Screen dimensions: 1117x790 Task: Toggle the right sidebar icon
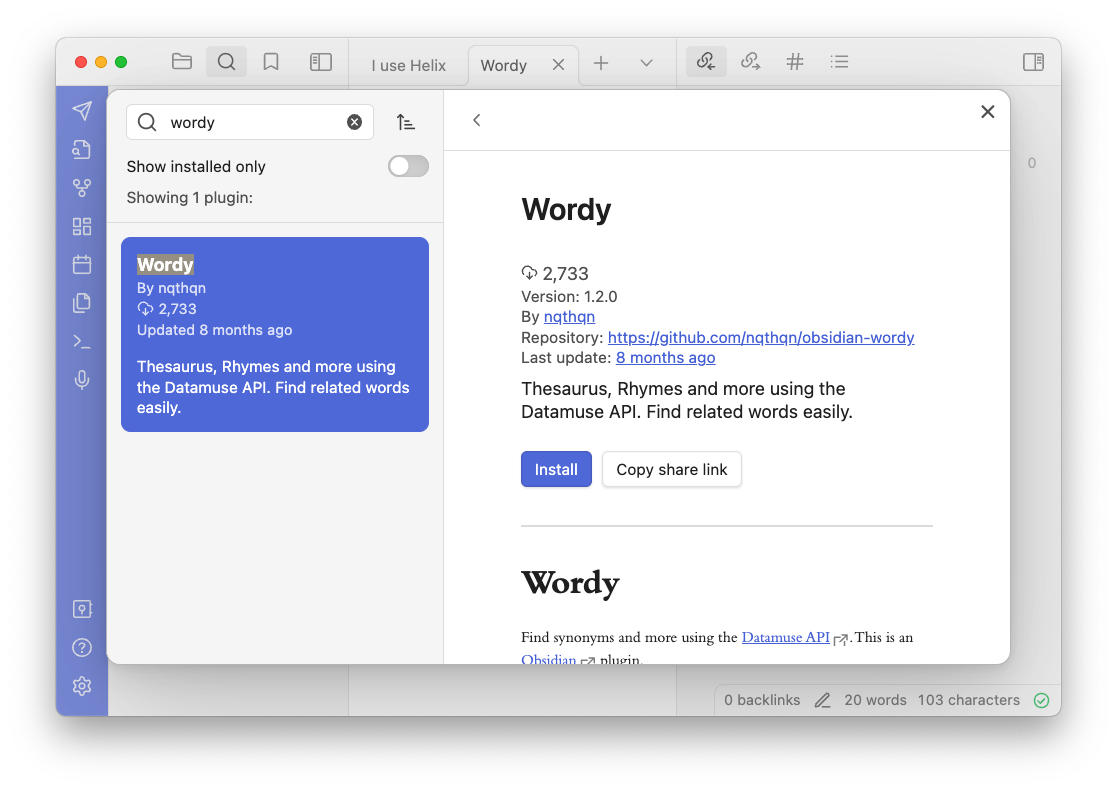[1033, 62]
